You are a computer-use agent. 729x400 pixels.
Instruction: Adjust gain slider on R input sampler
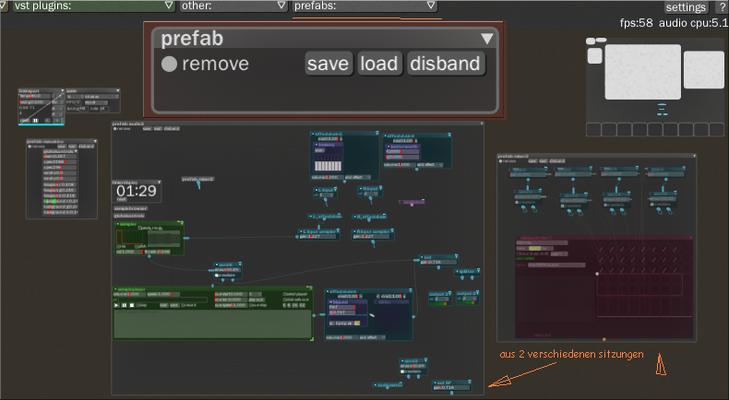click(x=371, y=237)
